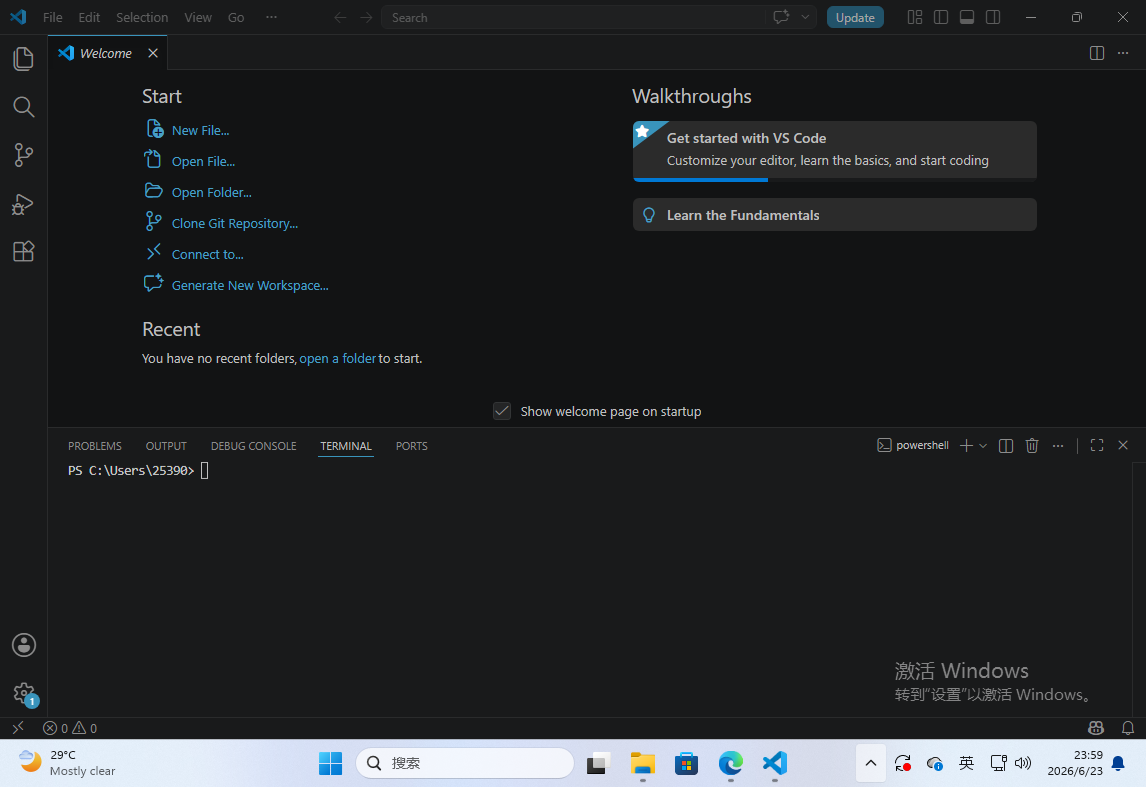This screenshot has height=787, width=1146.
Task: Click the Open Folder... link
Action: [x=211, y=192]
